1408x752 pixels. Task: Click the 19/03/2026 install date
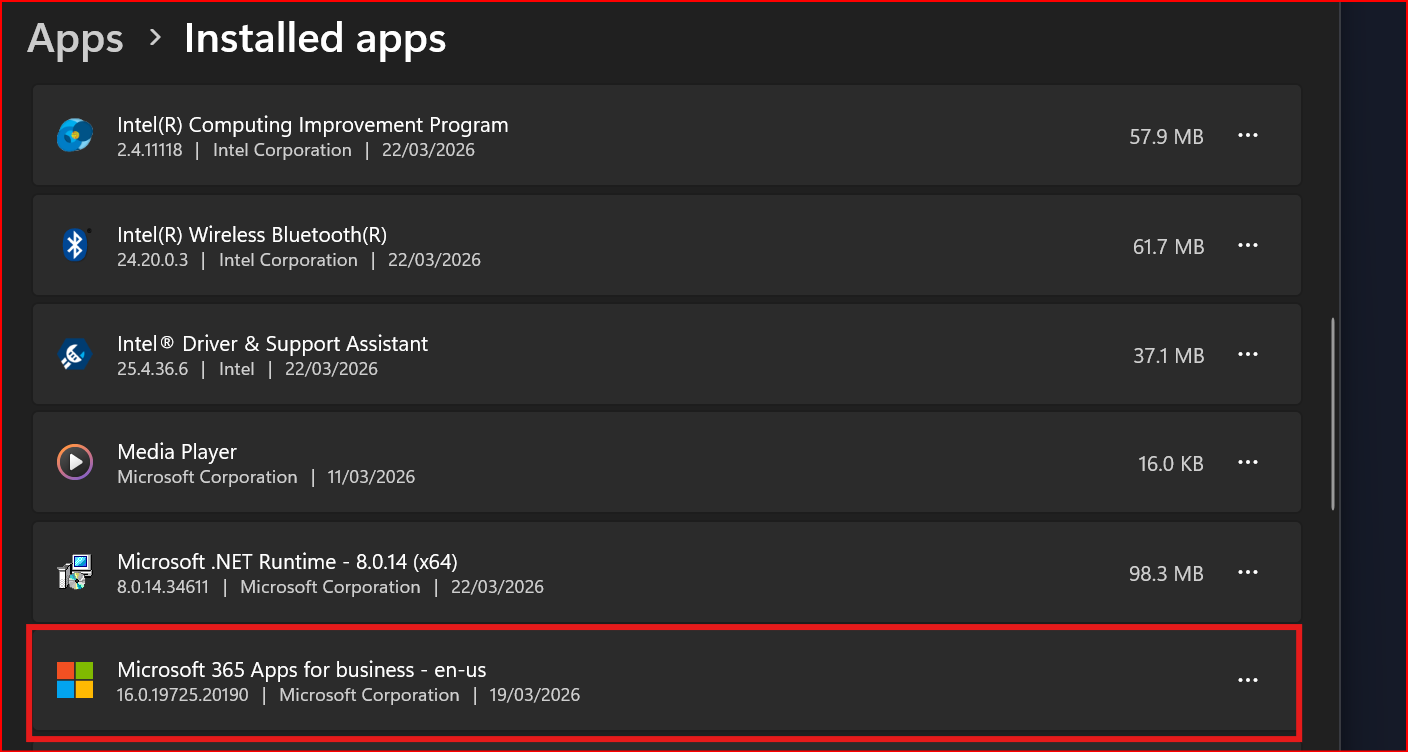point(535,695)
